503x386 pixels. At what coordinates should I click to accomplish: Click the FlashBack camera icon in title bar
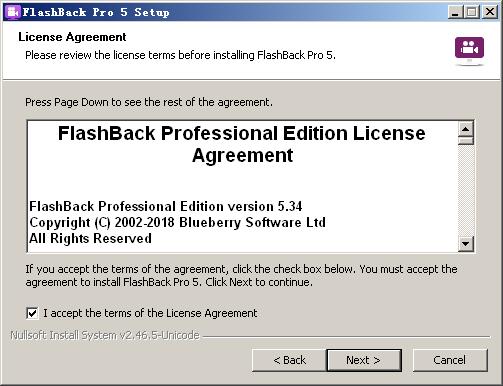(x=13, y=12)
